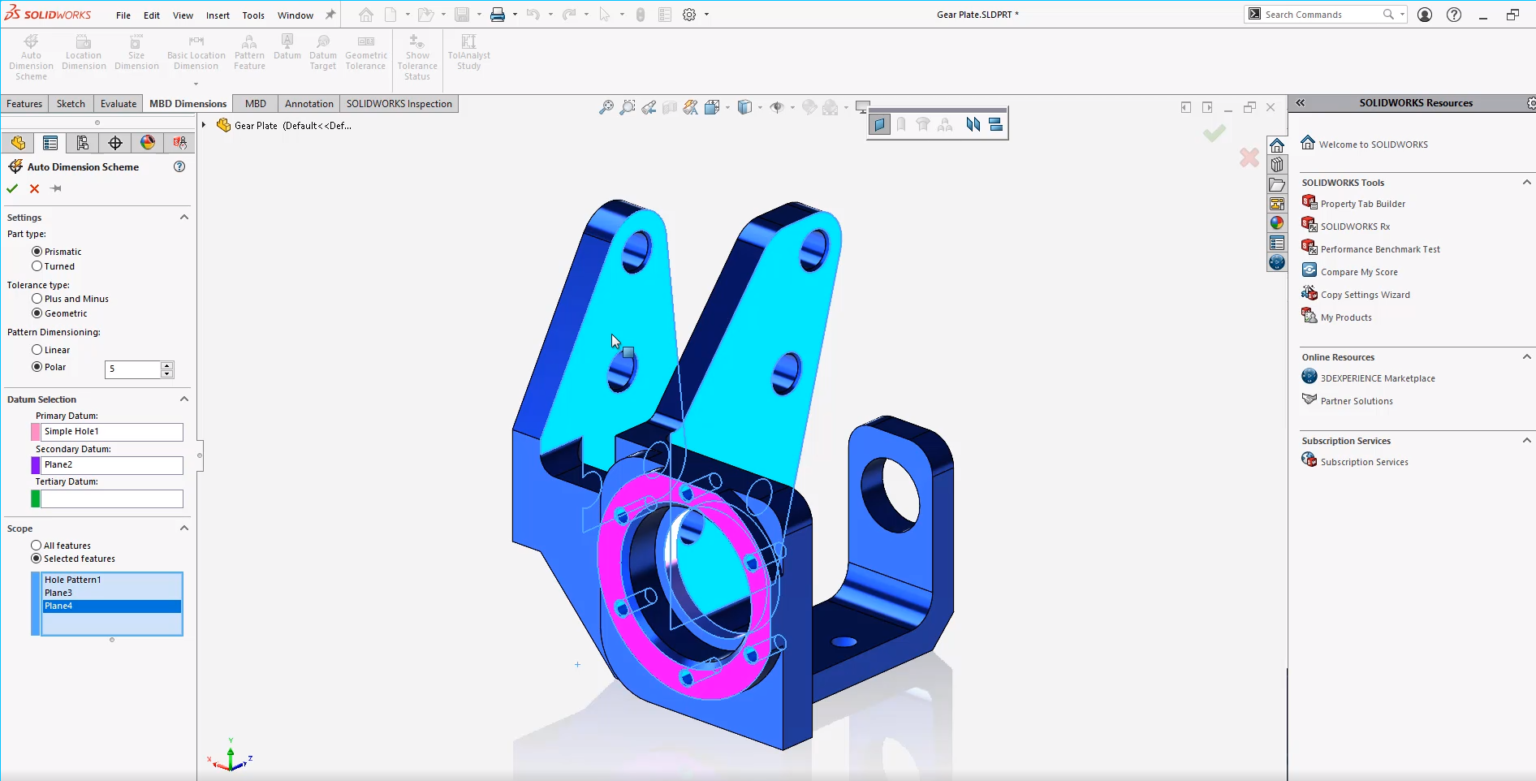Select the FeatureManager design tree icon
1536x781 pixels.
click(18, 142)
